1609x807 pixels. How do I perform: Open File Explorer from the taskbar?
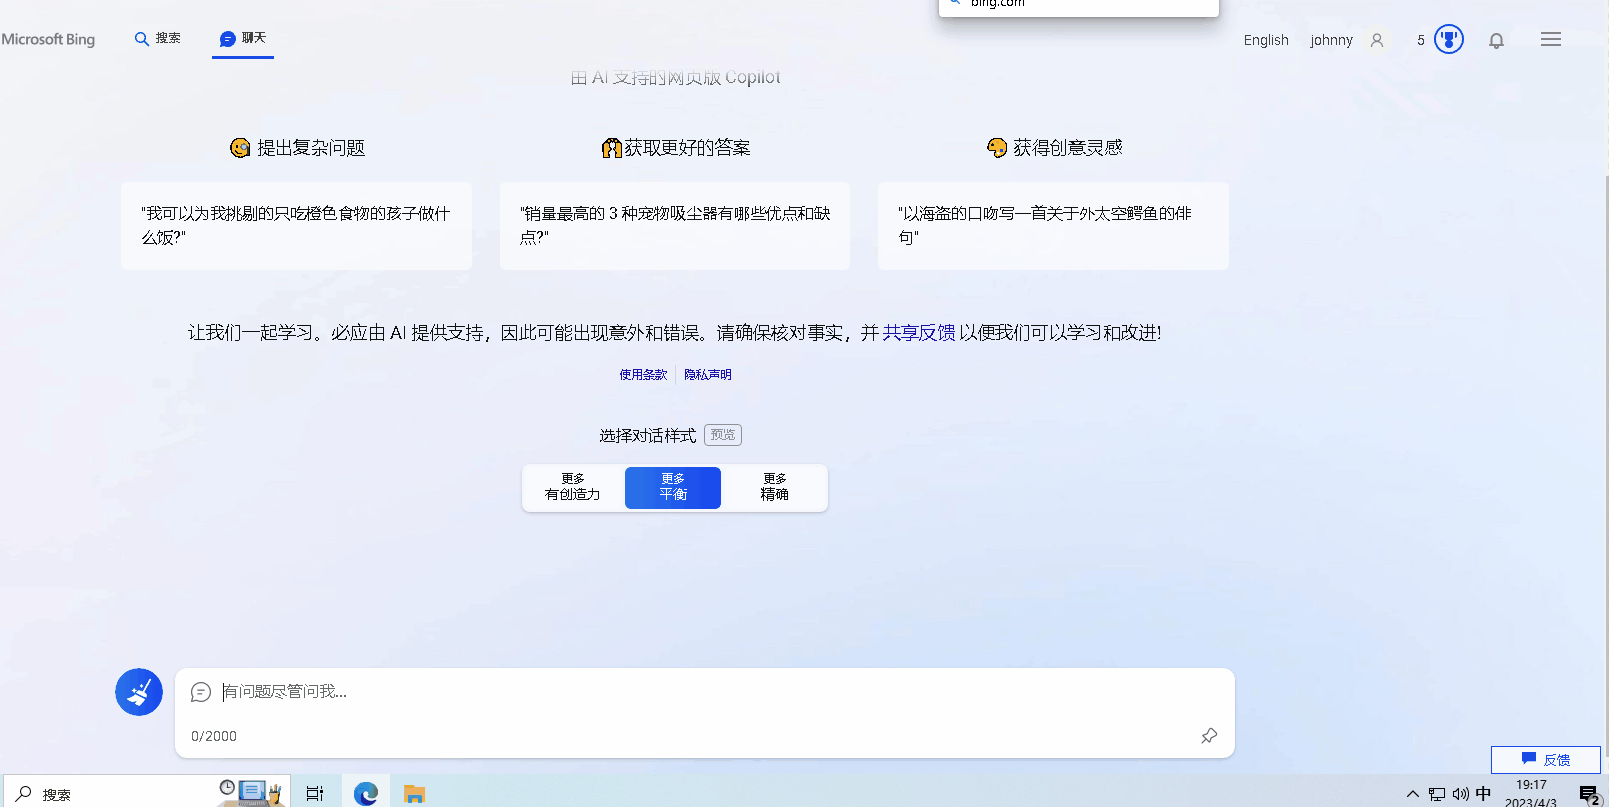point(415,794)
